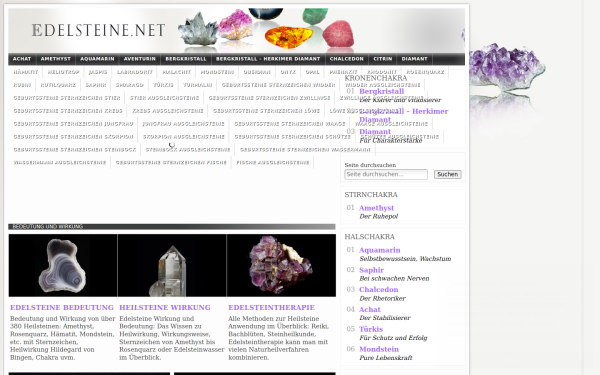This screenshot has height=375, width=600.
Task: Open Geburtssteine Sternzeichen Stier menu item
Action: pyautogui.click(x=67, y=98)
